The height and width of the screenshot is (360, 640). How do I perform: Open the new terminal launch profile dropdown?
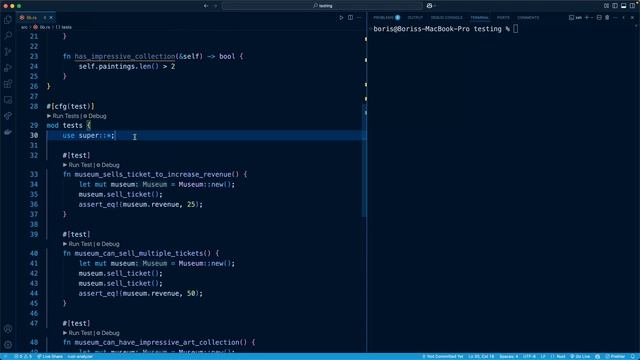[592, 18]
